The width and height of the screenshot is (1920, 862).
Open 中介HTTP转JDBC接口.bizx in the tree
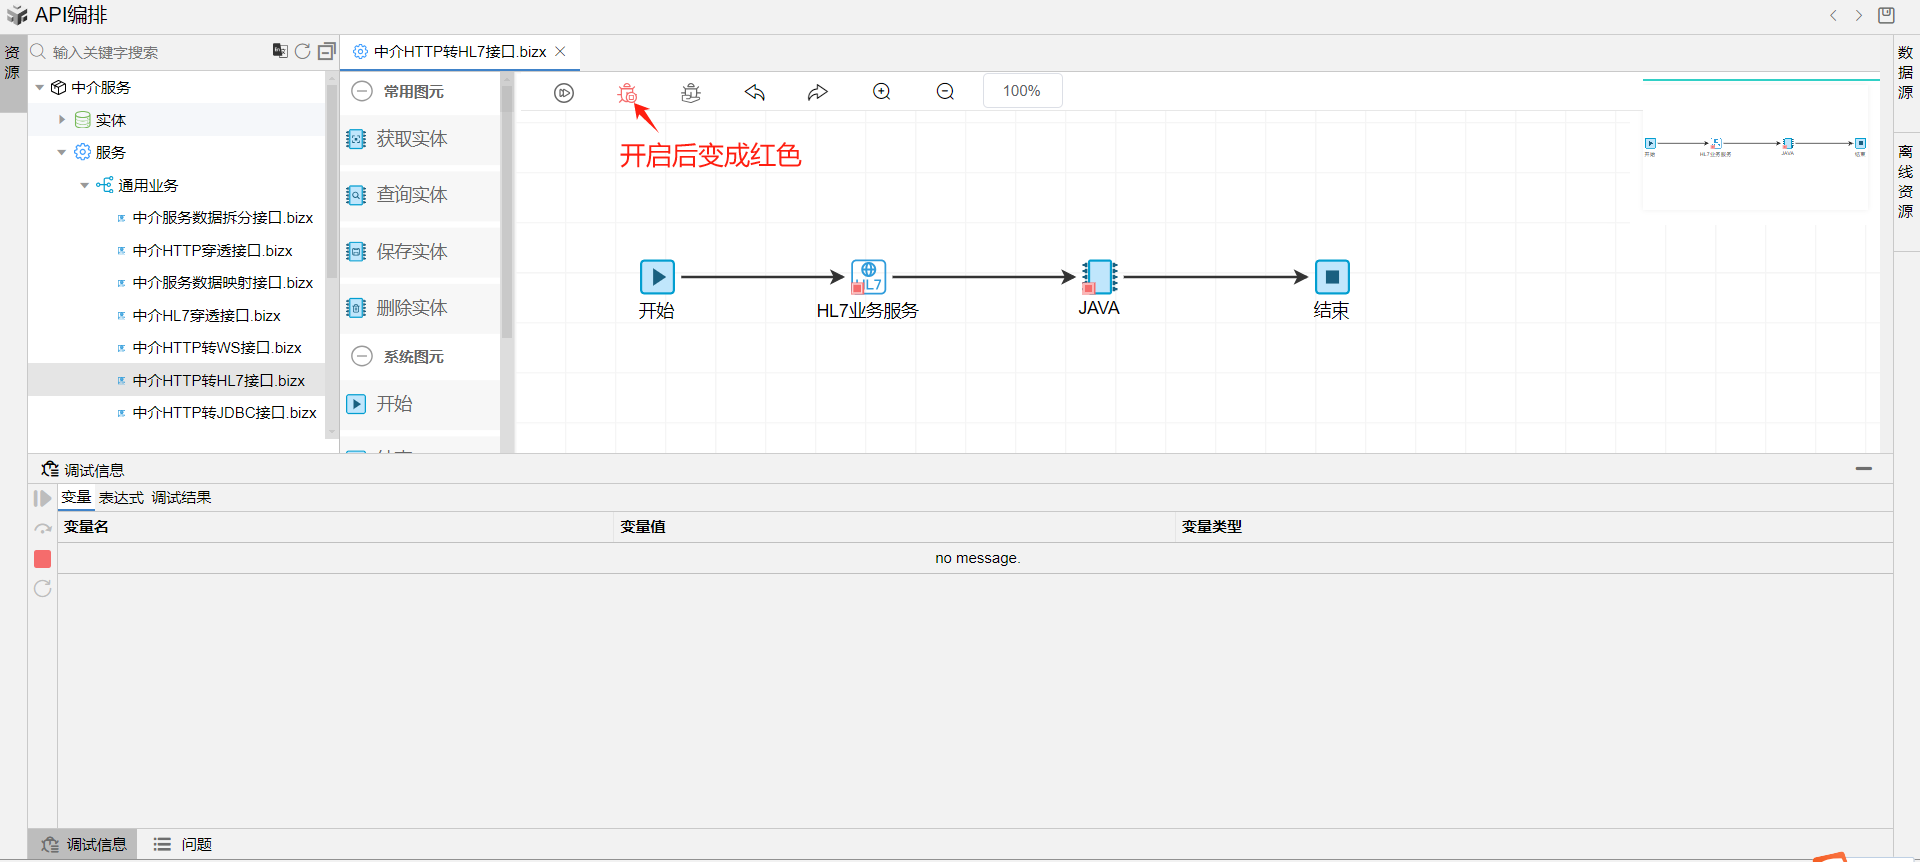tap(224, 413)
